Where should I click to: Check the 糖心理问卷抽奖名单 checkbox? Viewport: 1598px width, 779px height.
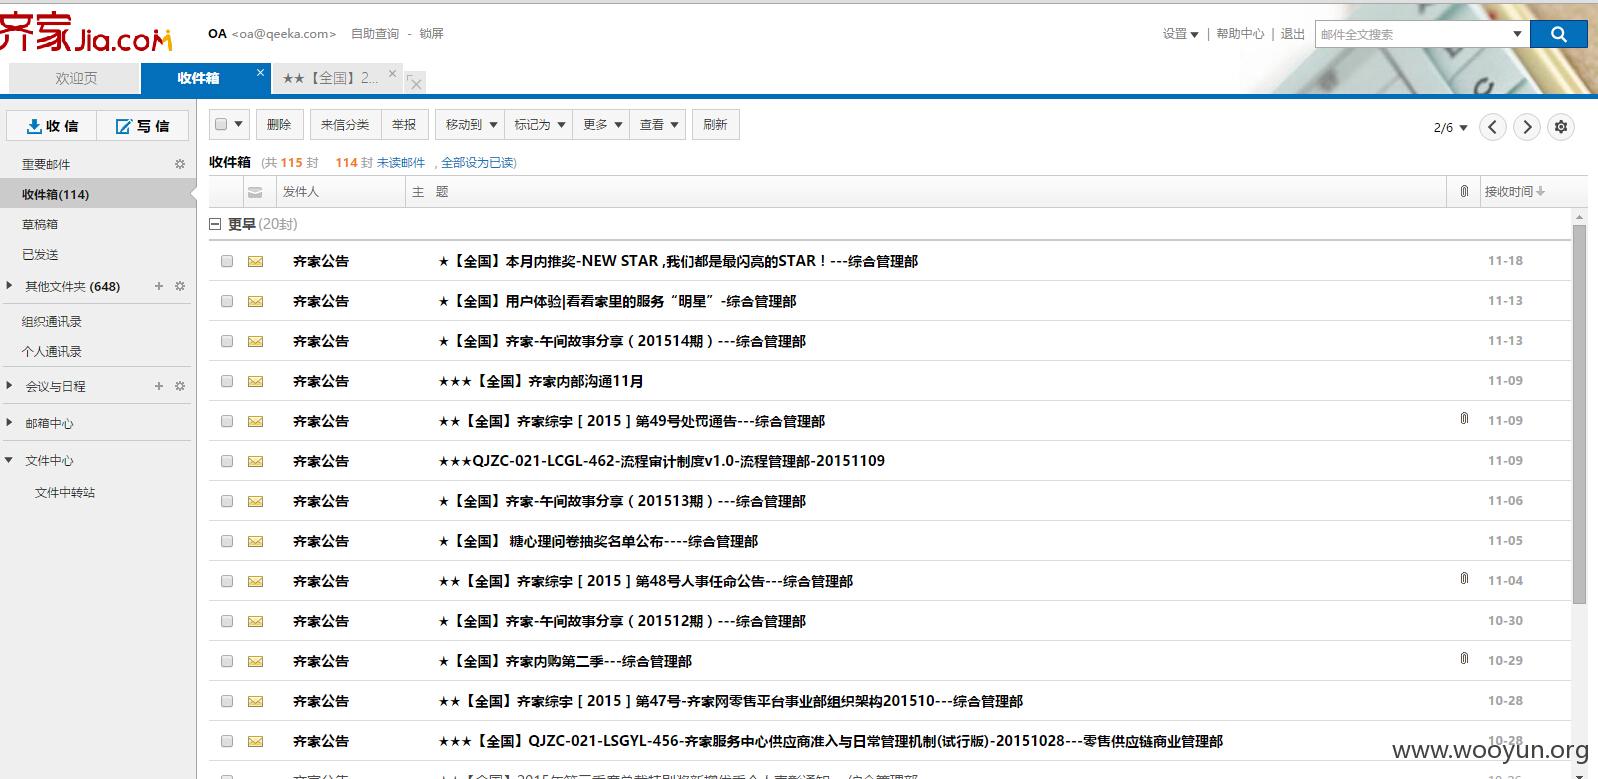coord(227,541)
